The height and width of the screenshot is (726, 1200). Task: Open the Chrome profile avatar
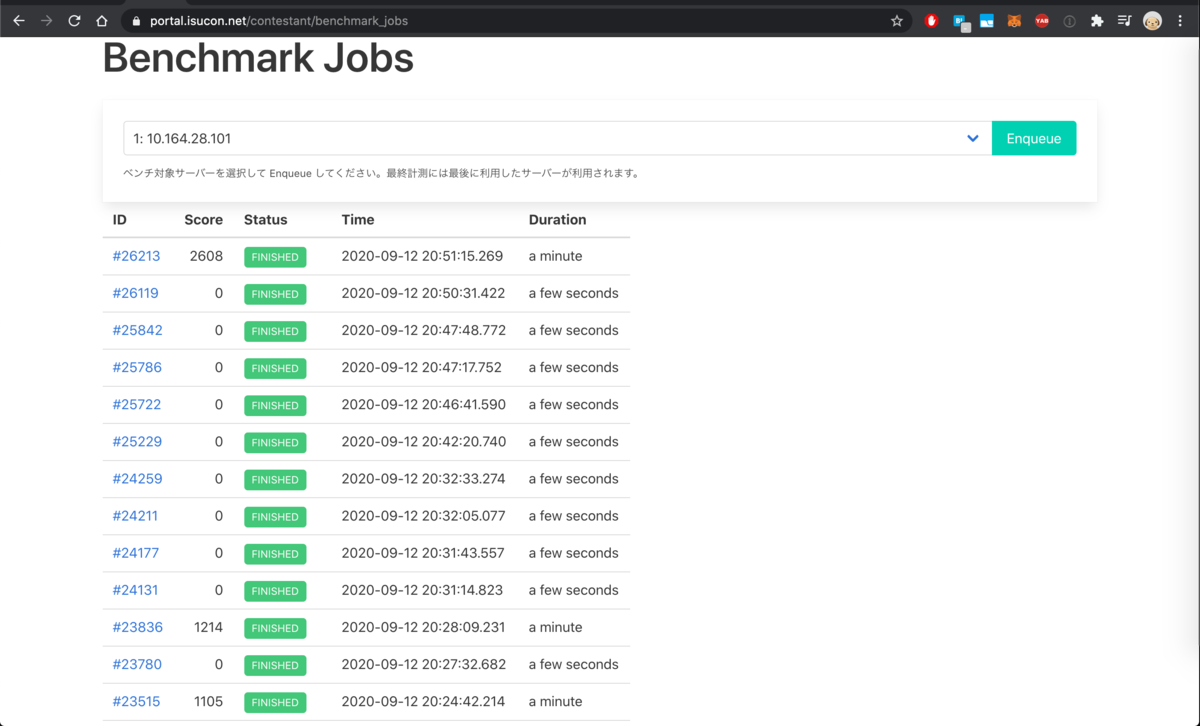[1152, 20]
